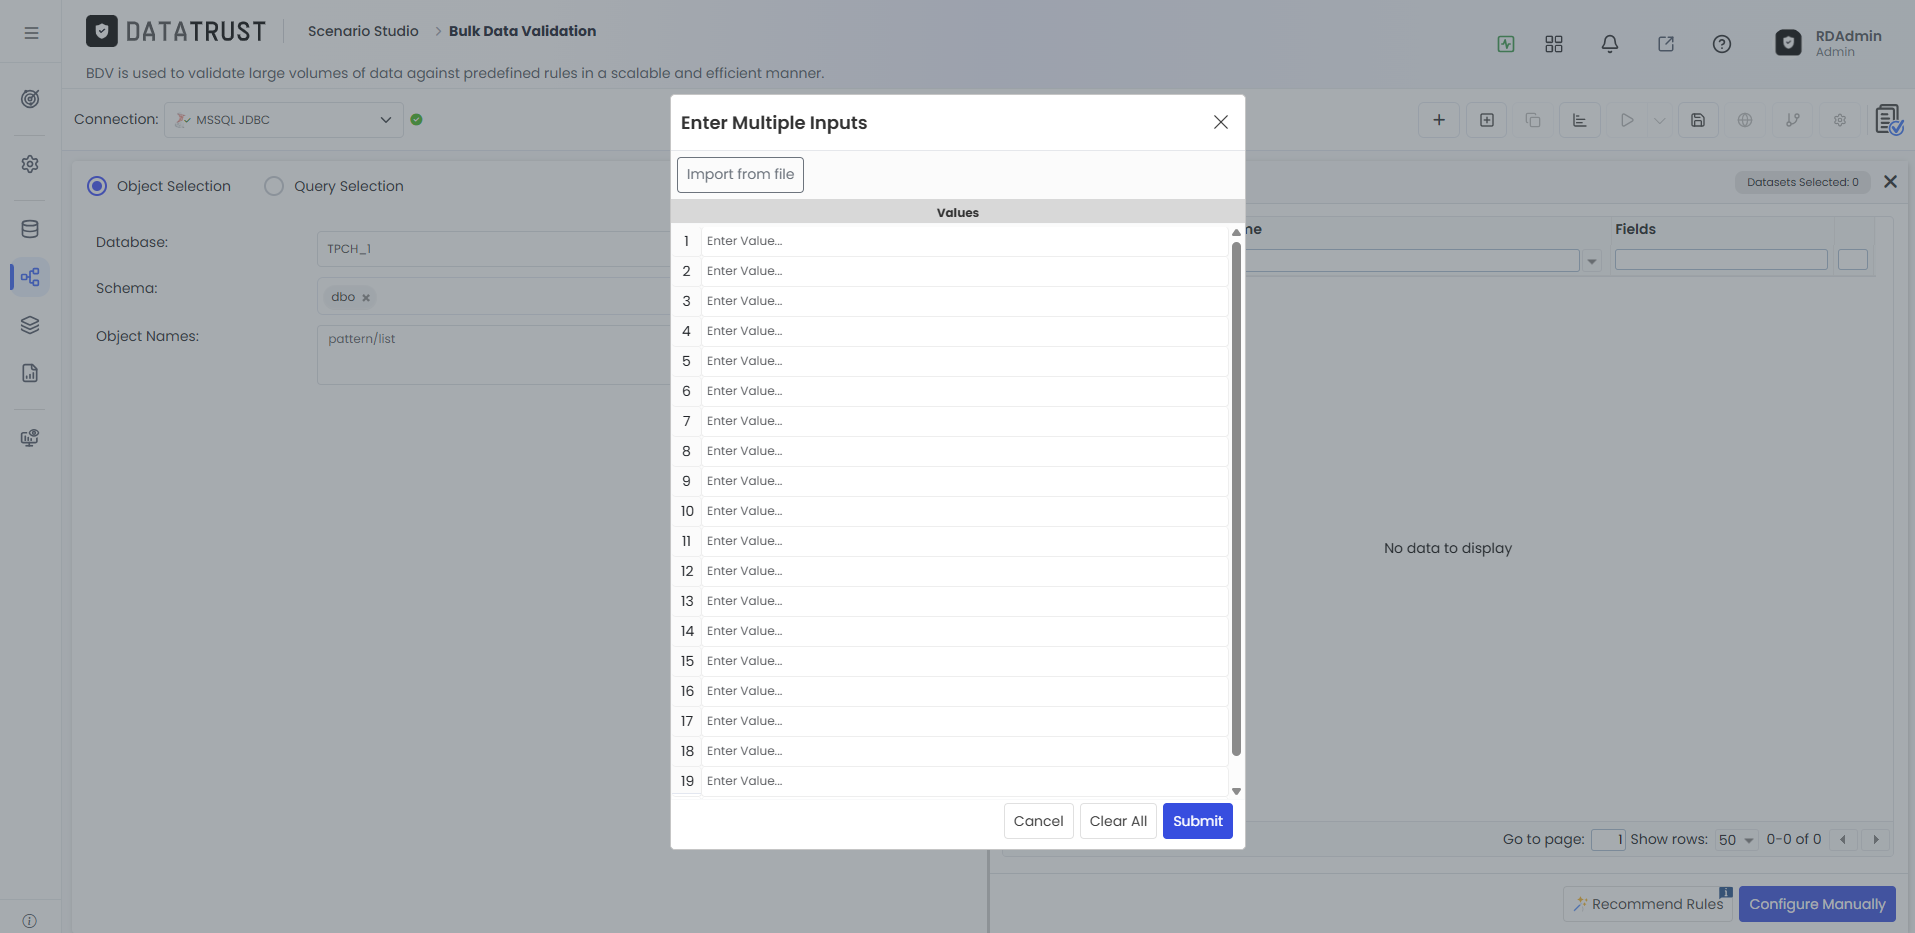Viewport: 1915px width, 933px height.
Task: Click the dialog scrollbar down arrow
Action: click(1236, 791)
